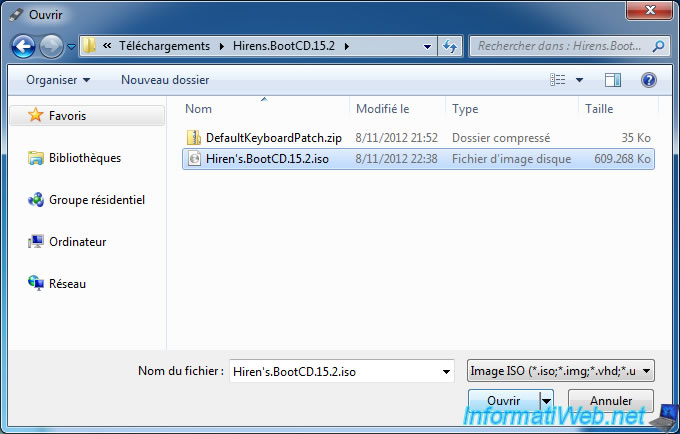Expand the arrow after Hirens.BootCD.15.2 breadcrumb
This screenshot has width=680, height=434.
[347, 46]
